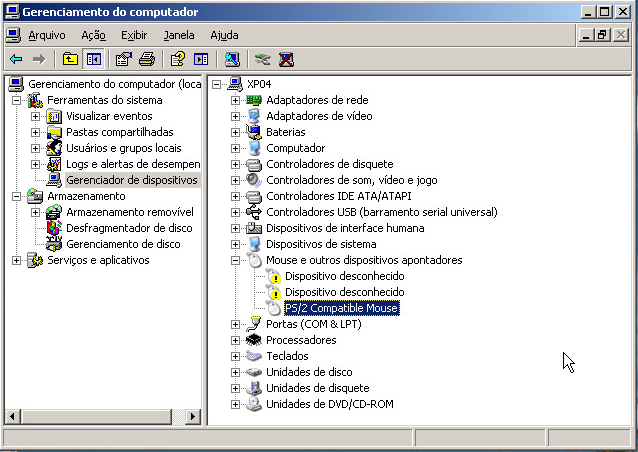Expand Serviços e aplicativos node
The width and height of the screenshot is (638, 452).
(x=16, y=260)
